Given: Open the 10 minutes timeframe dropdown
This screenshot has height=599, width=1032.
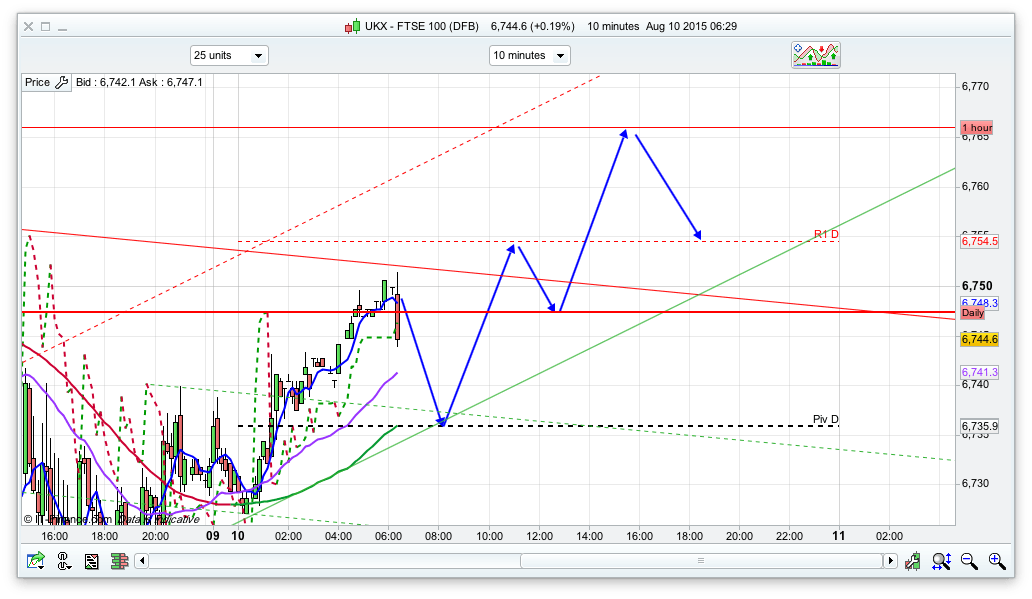Looking at the screenshot, I should [529, 56].
